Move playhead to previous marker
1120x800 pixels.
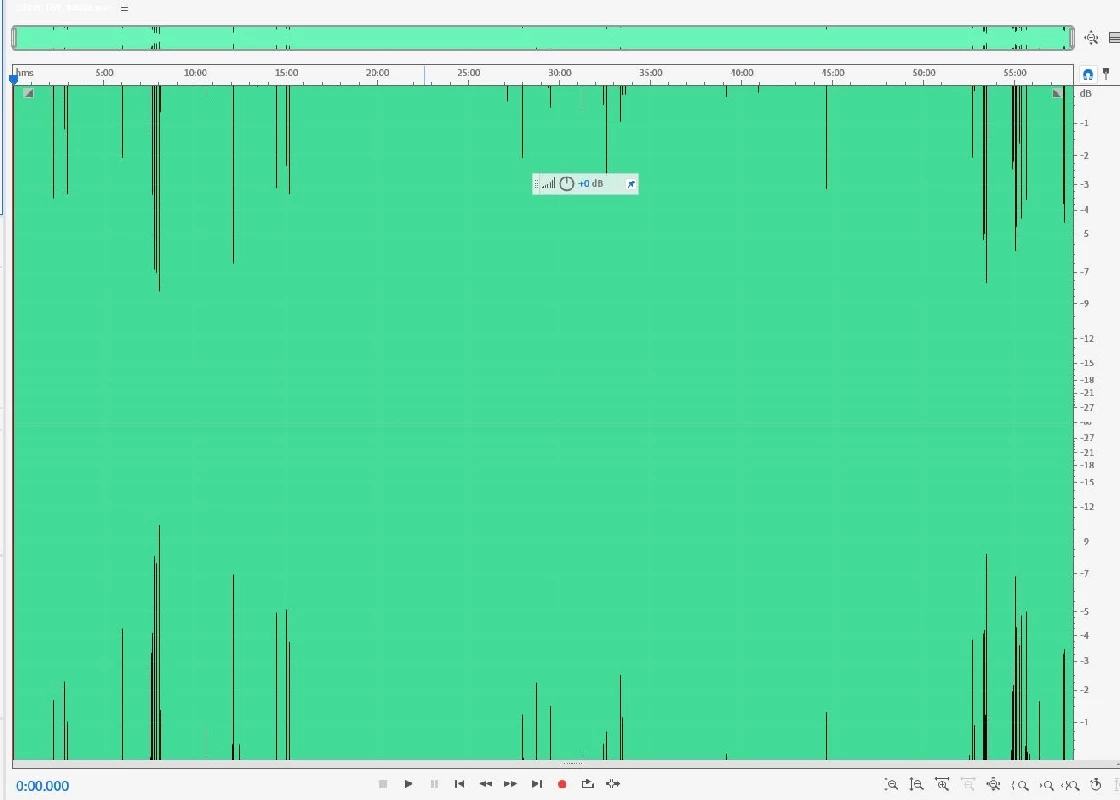tap(459, 784)
